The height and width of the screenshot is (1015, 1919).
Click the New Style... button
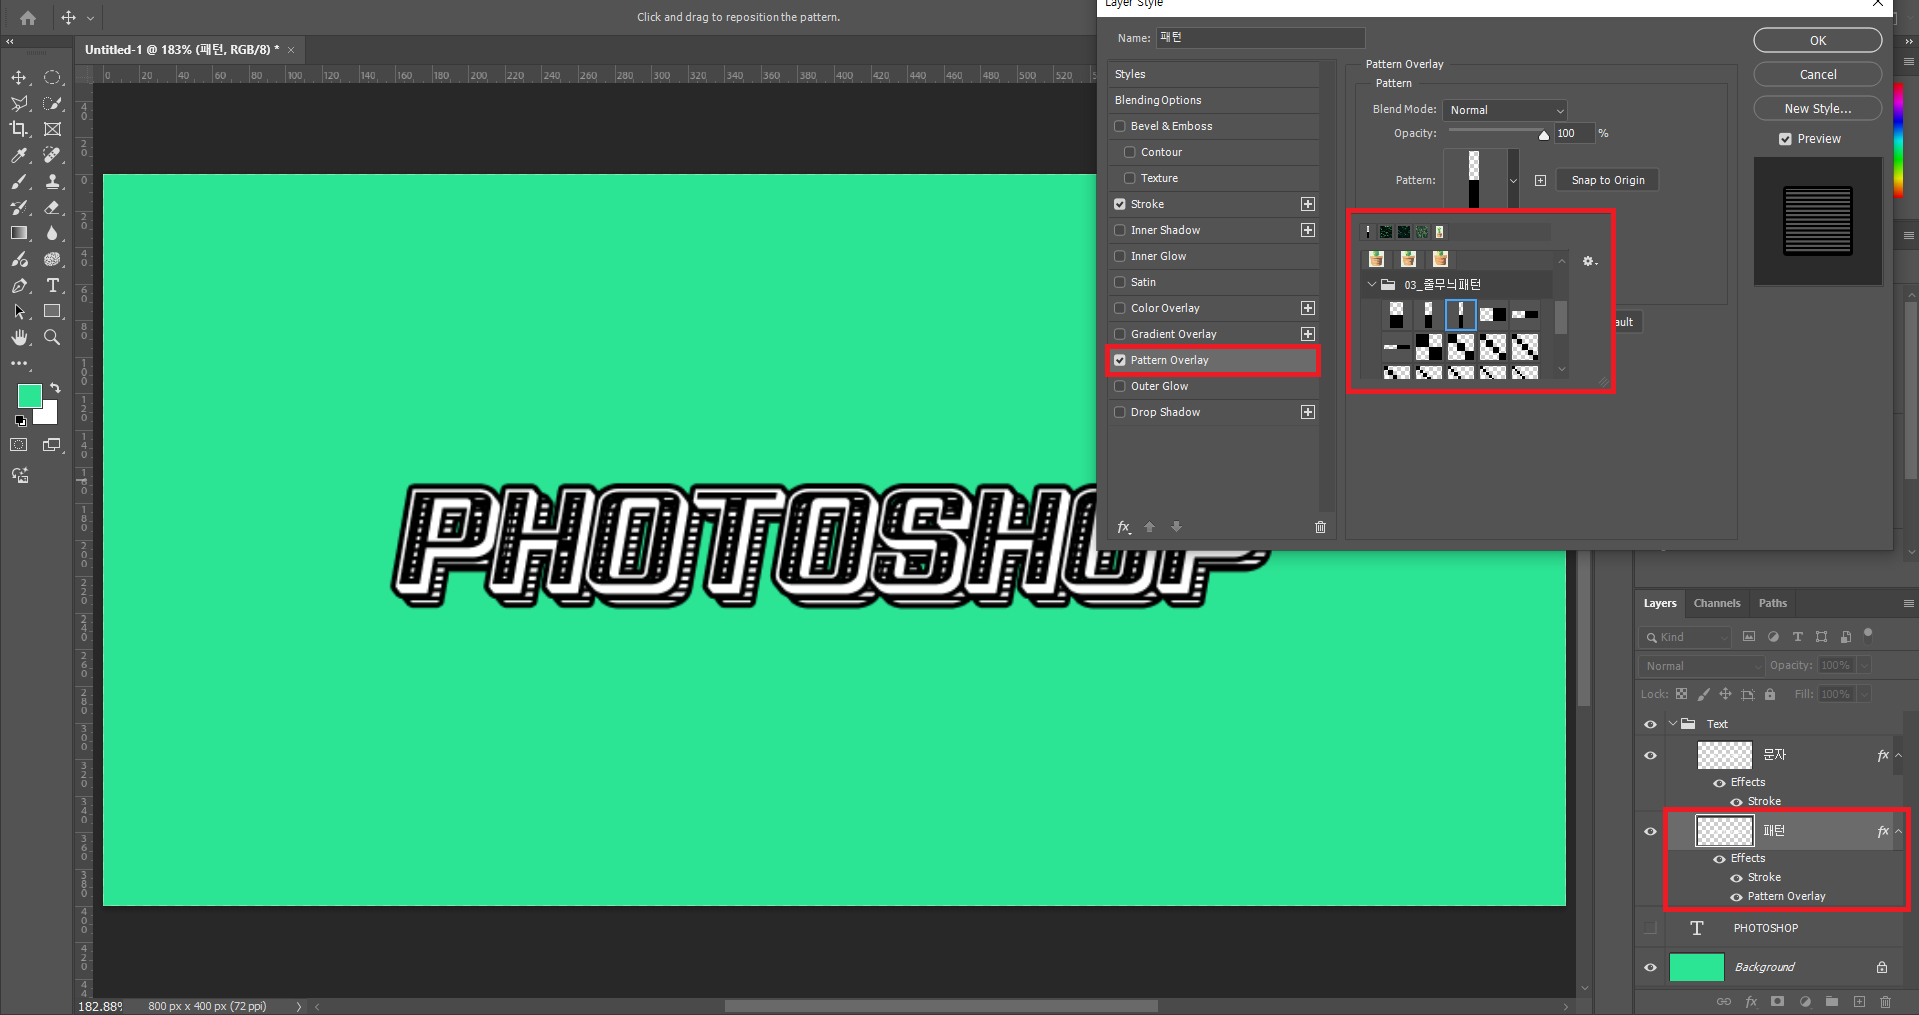(1817, 108)
